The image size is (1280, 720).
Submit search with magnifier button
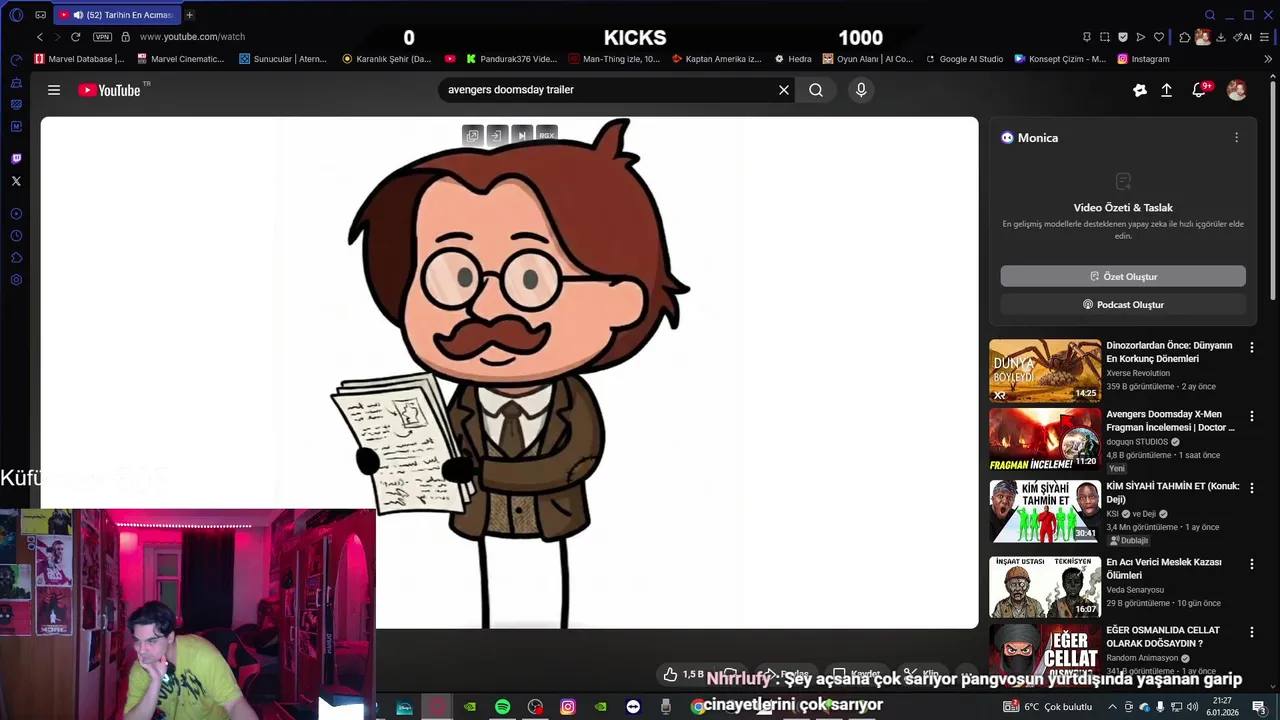click(x=816, y=90)
